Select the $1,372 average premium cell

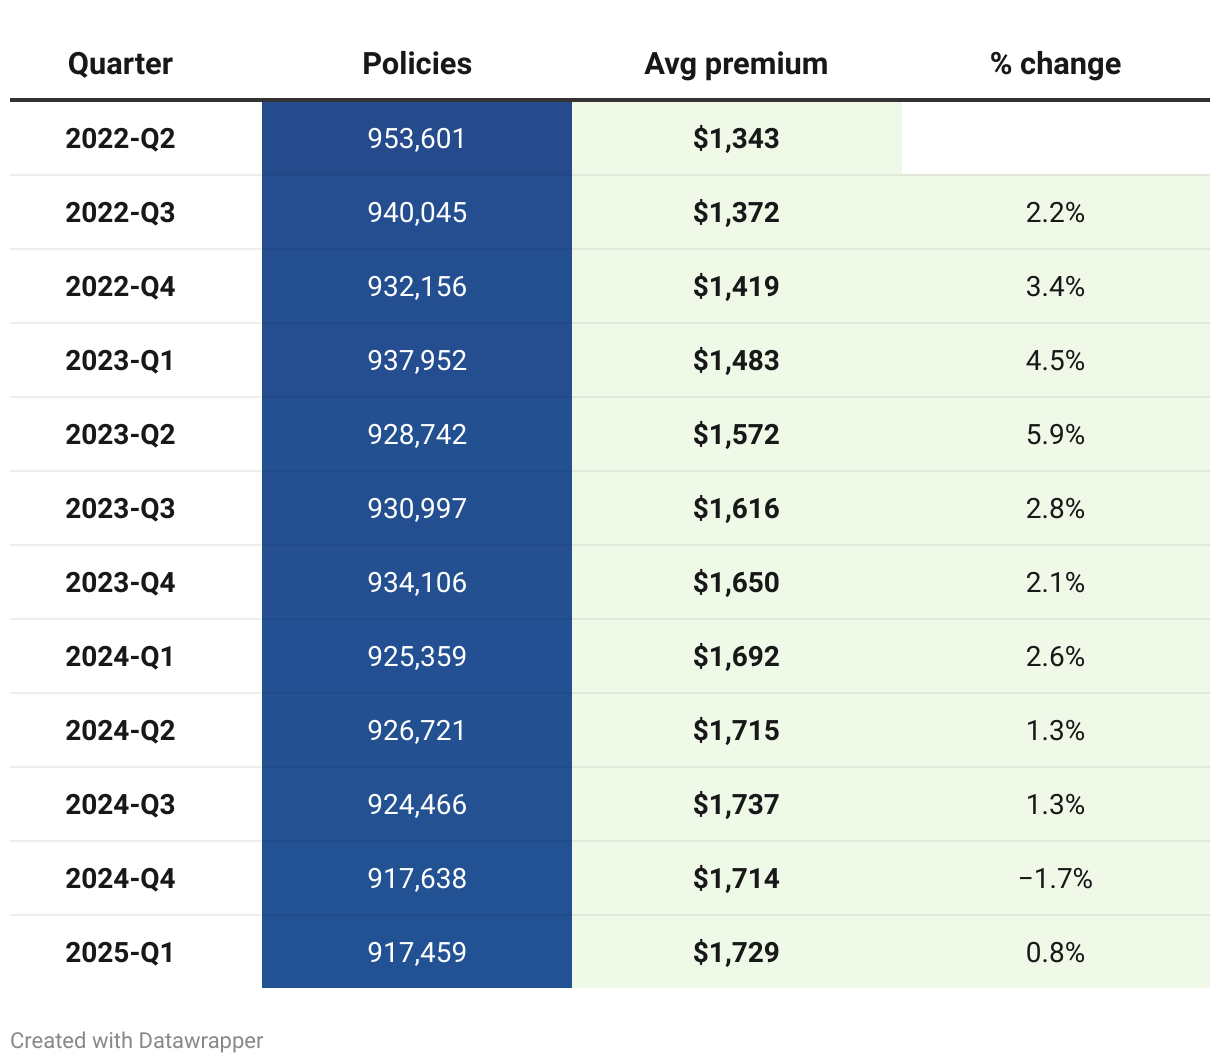click(x=736, y=212)
